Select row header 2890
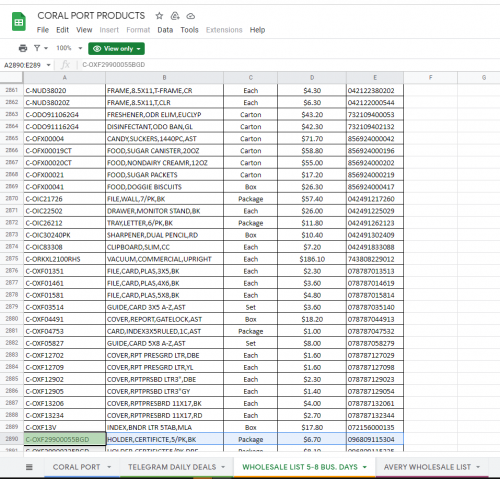 (x=12, y=439)
